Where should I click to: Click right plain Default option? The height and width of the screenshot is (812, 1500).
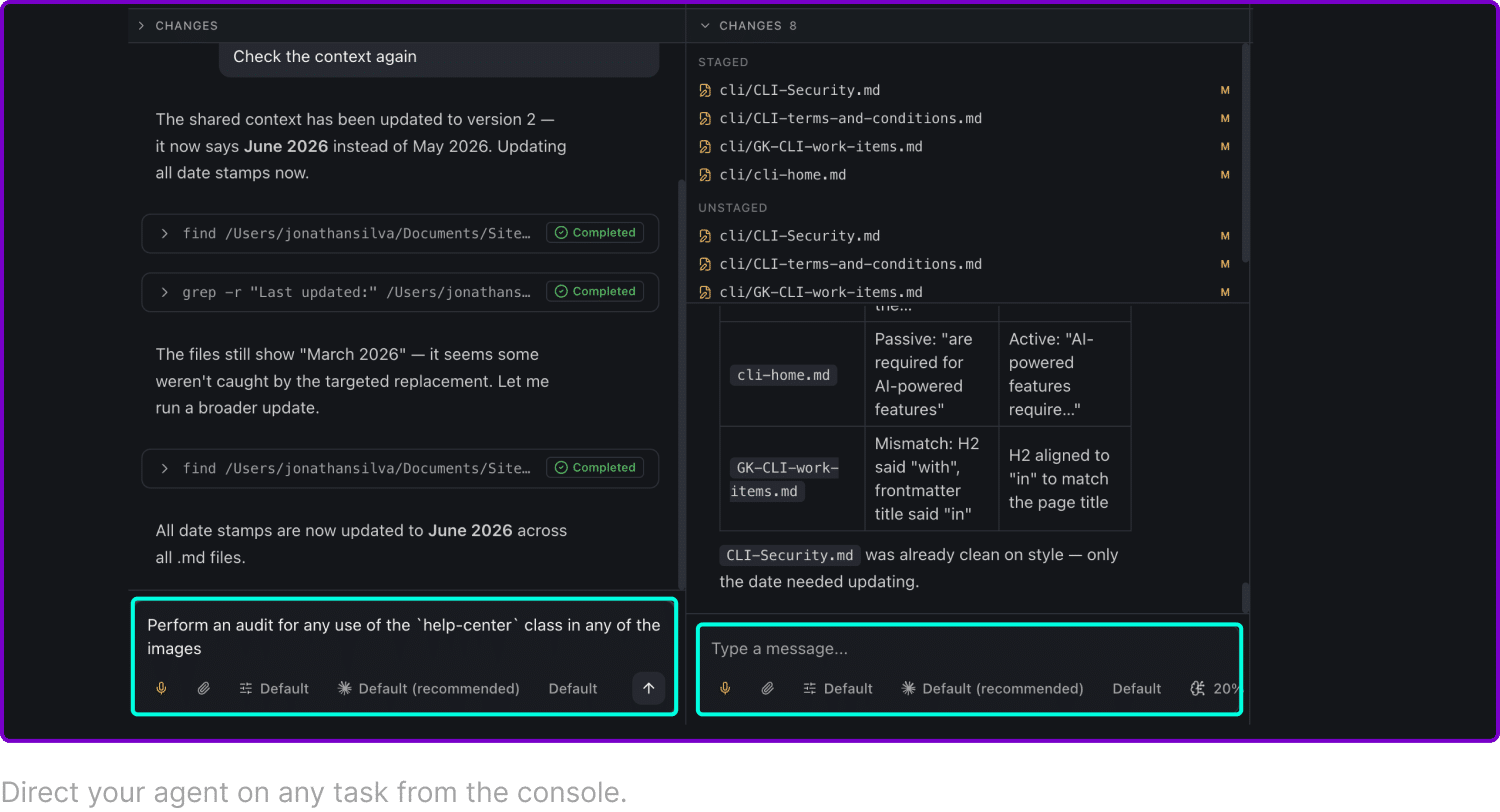pyautogui.click(x=1137, y=688)
